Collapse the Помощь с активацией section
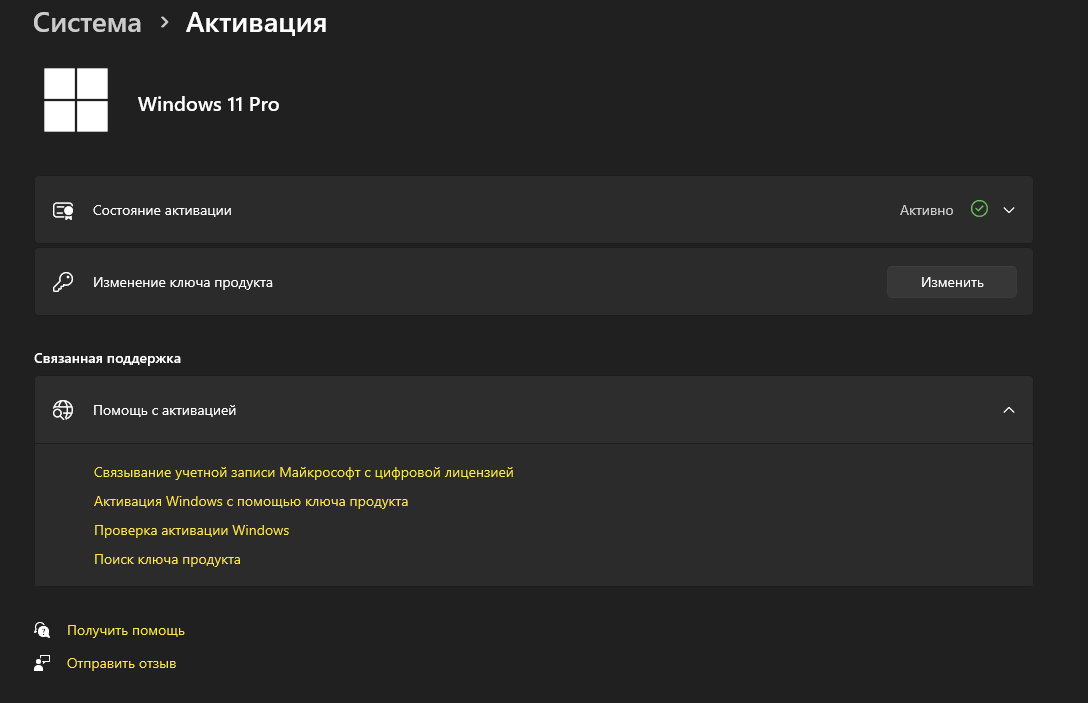The height and width of the screenshot is (703, 1088). pos(1009,410)
